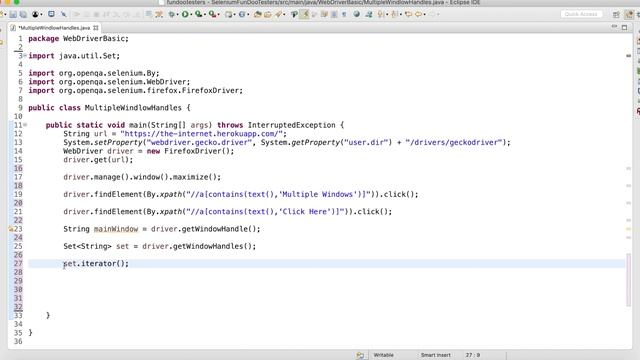Click the Last Edit Location icon
Screen dimensions: 640x360
pyautogui.click(x=408, y=14)
